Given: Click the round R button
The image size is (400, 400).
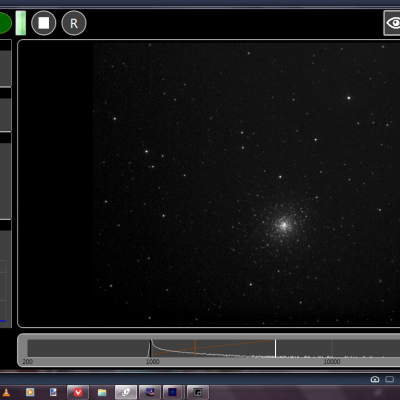Looking at the screenshot, I should coord(74,23).
